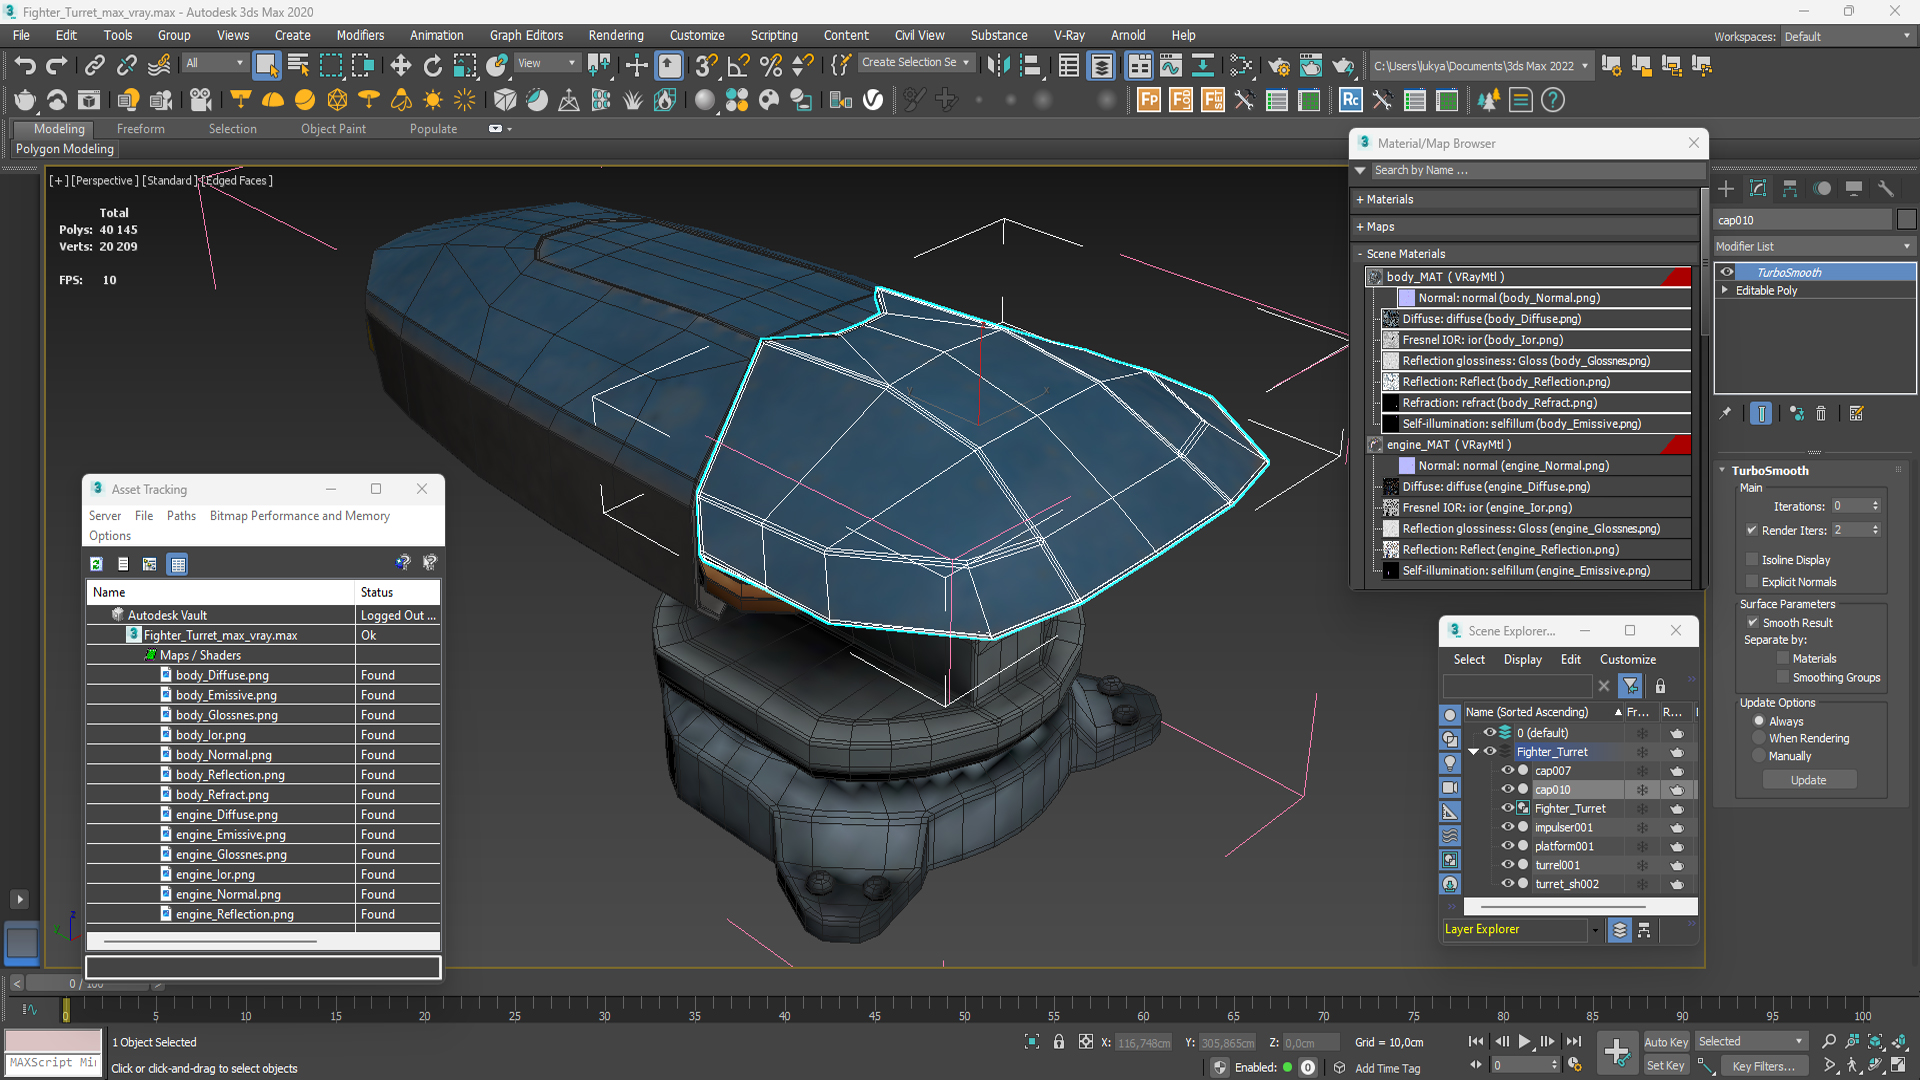Click the Undo arrow icon

point(25,66)
